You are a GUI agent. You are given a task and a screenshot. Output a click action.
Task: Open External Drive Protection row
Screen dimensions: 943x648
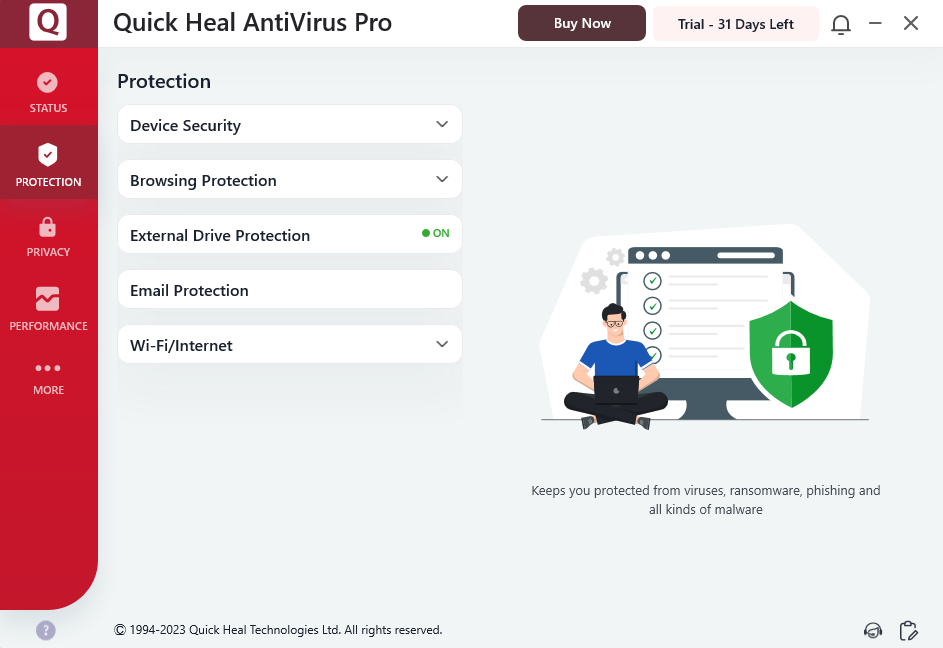coord(290,234)
